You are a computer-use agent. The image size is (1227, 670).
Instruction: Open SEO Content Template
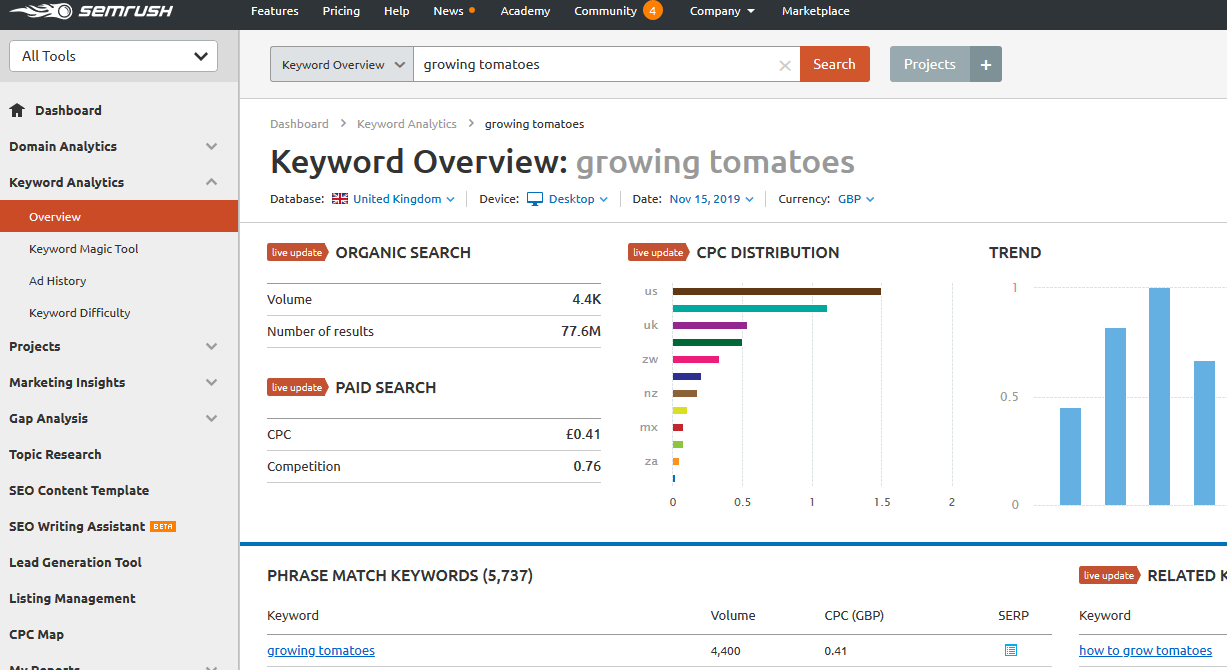[x=79, y=490]
